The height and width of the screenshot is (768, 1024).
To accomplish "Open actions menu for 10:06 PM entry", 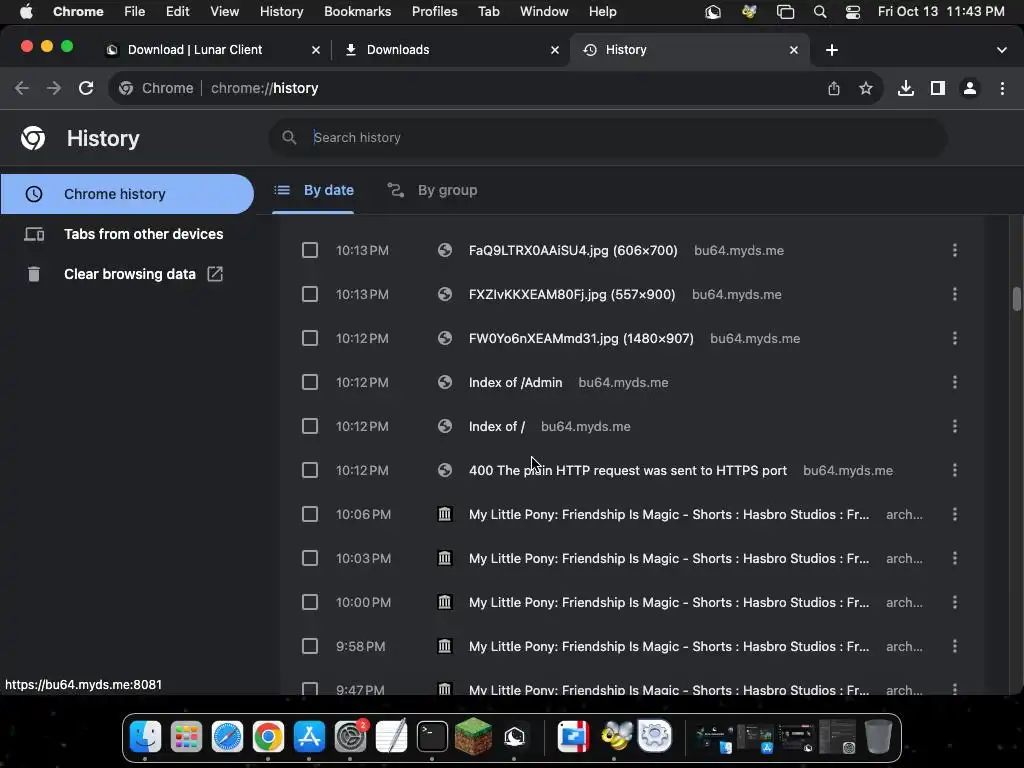I will pyautogui.click(x=955, y=514).
